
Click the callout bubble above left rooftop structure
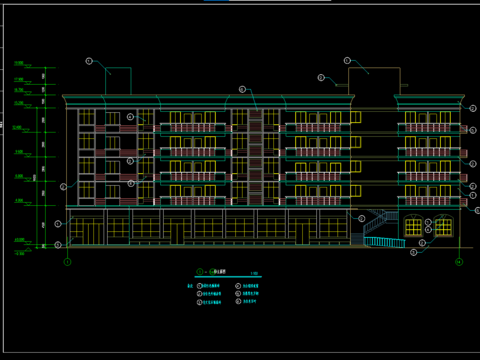click(x=89, y=61)
